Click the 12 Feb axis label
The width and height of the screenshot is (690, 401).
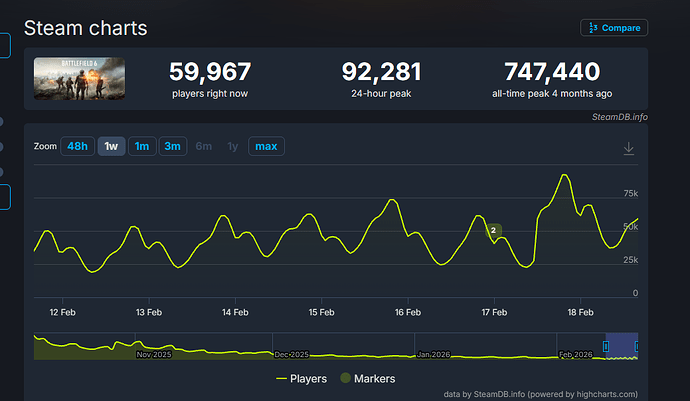click(62, 313)
